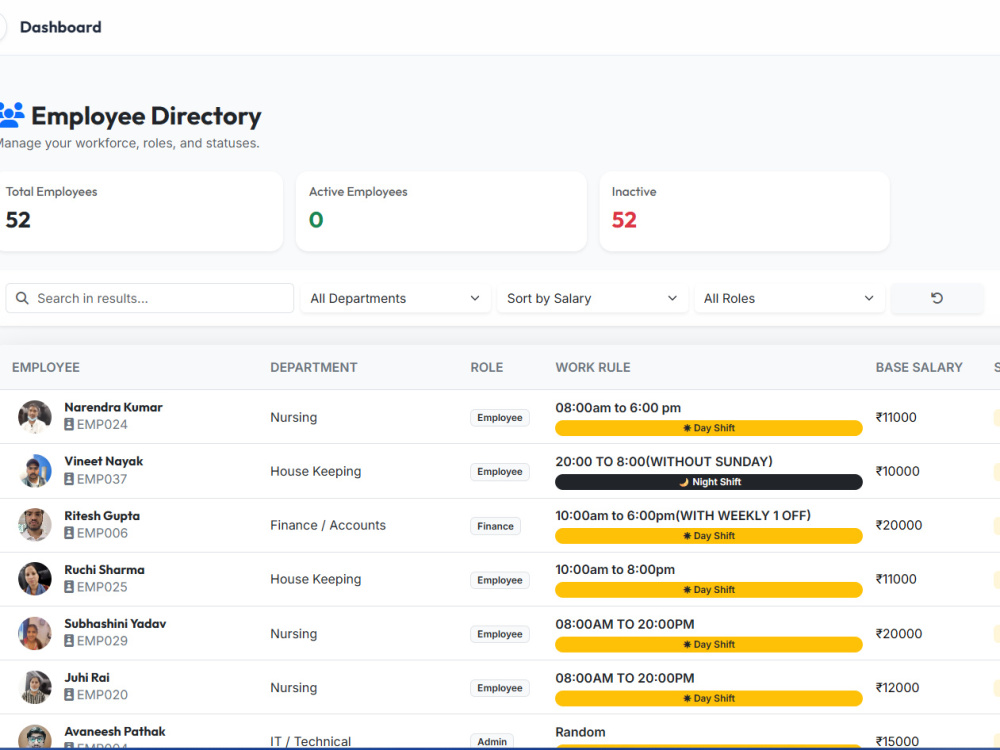Click the Dashboard header title
The image size is (1000, 750).
coord(61,27)
